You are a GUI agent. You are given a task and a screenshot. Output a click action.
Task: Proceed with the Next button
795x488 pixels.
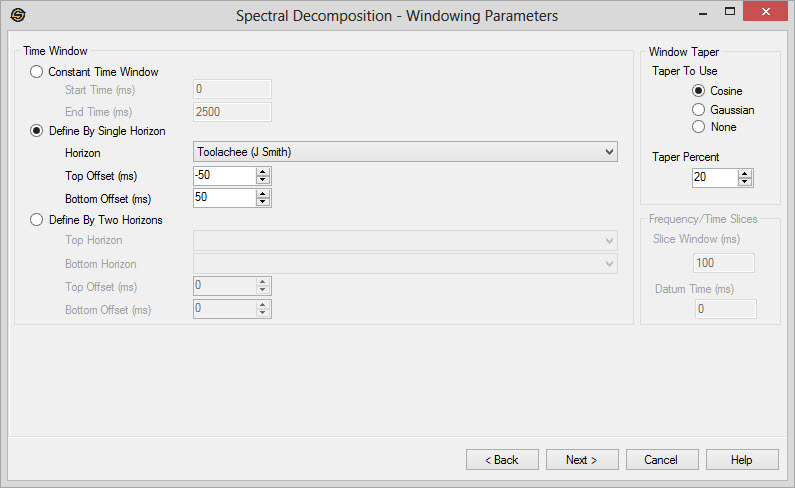(582, 460)
